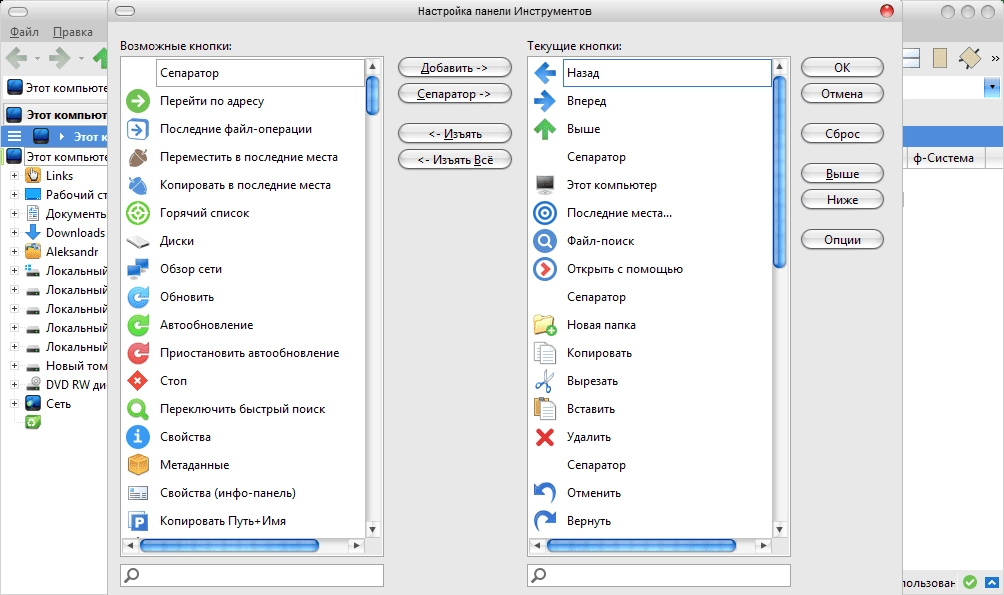
Task: Click the 'Этот компьютер' monitor icon in current buttons
Action: click(x=545, y=185)
